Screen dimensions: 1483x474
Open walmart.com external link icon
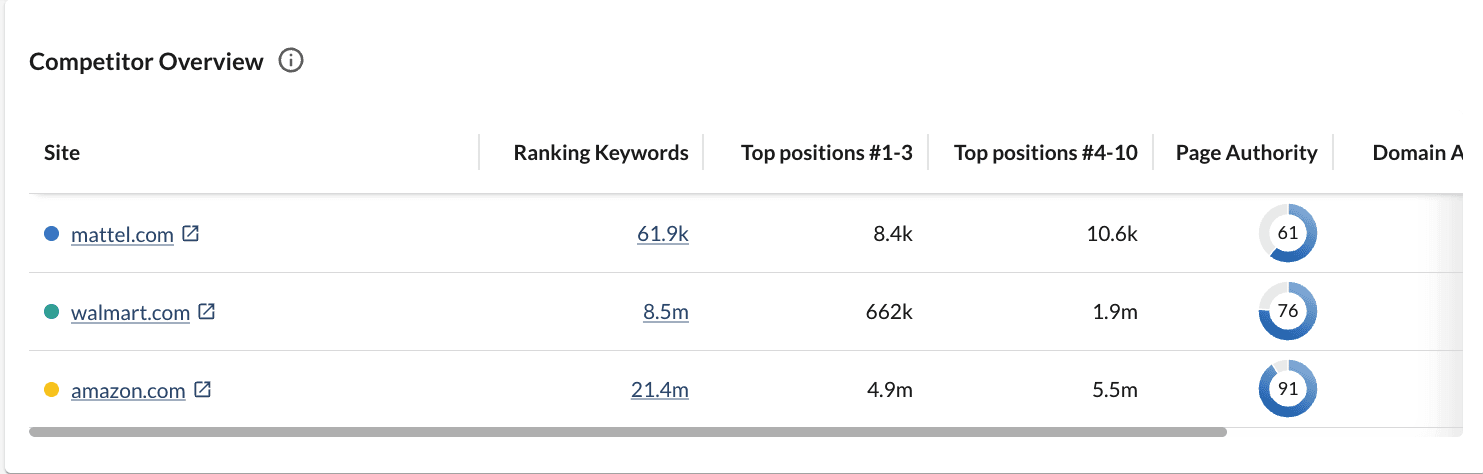(x=206, y=312)
